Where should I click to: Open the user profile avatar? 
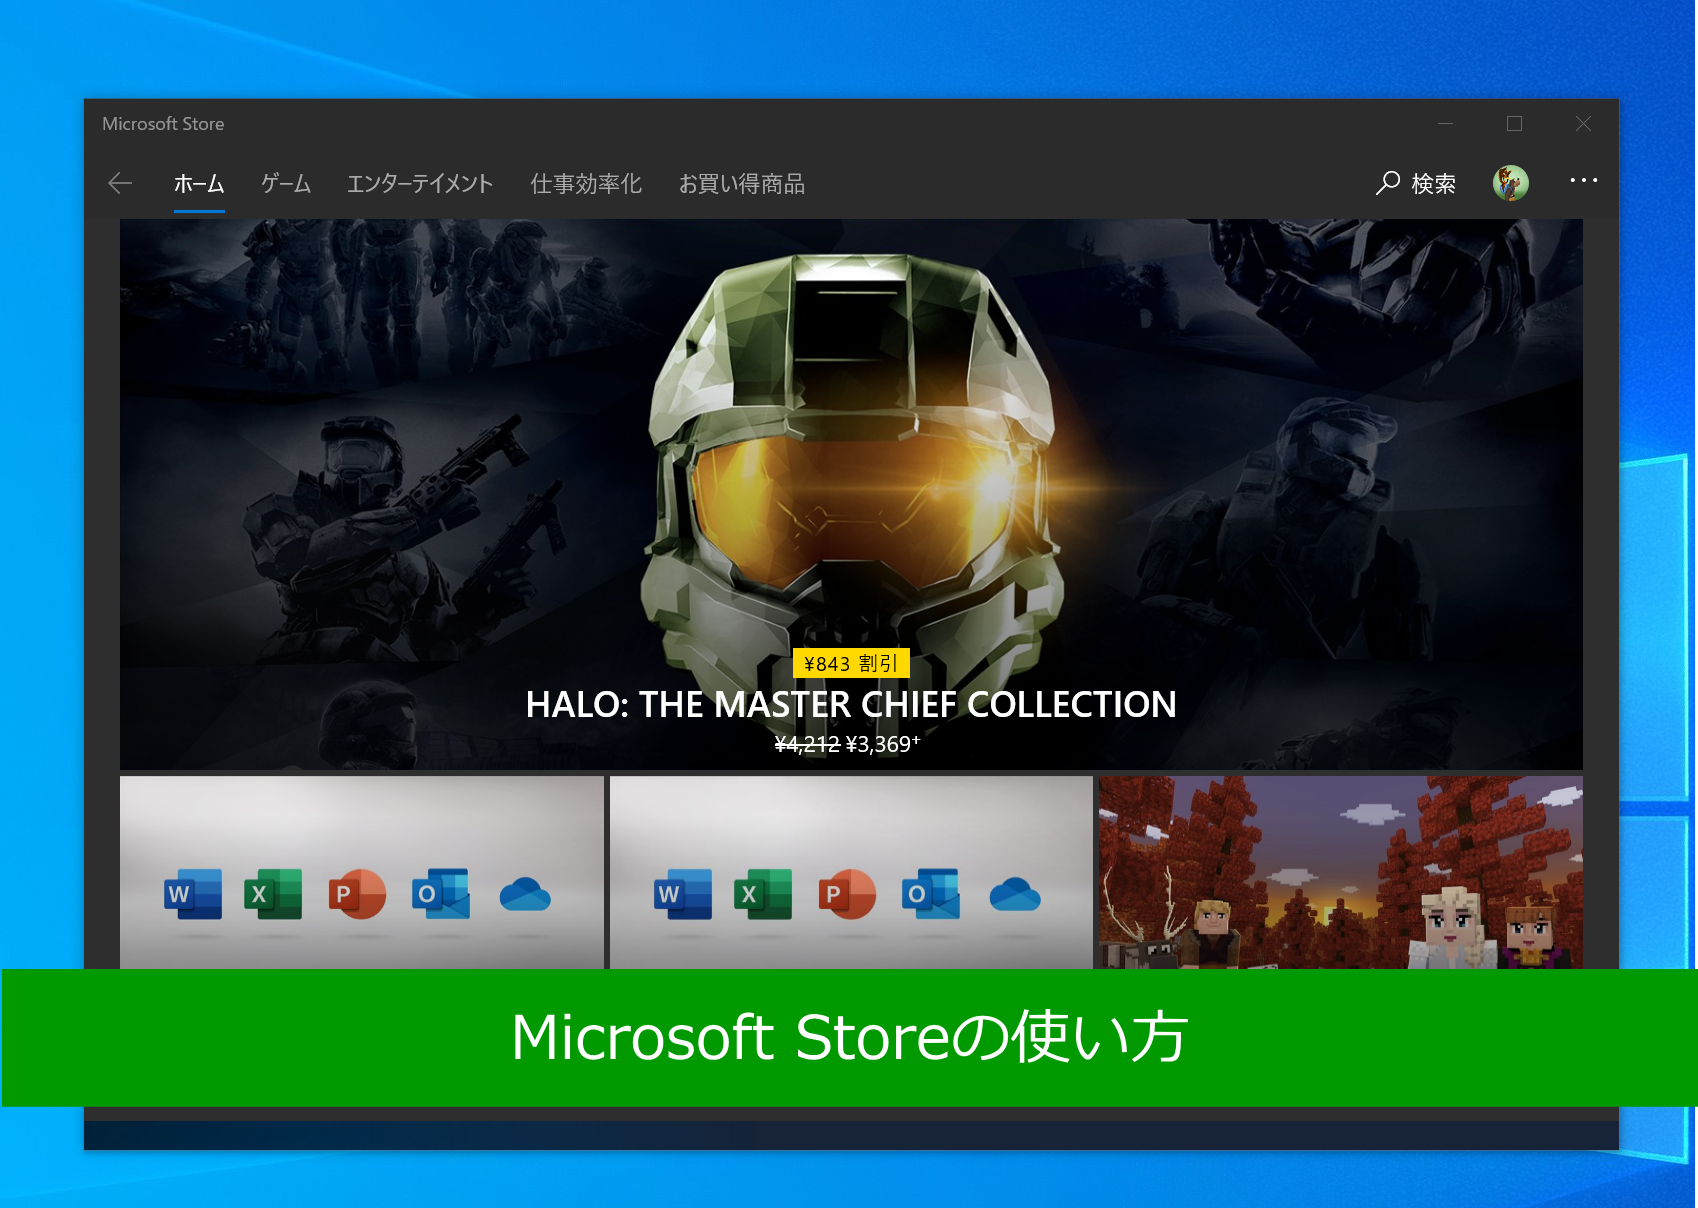(1511, 183)
